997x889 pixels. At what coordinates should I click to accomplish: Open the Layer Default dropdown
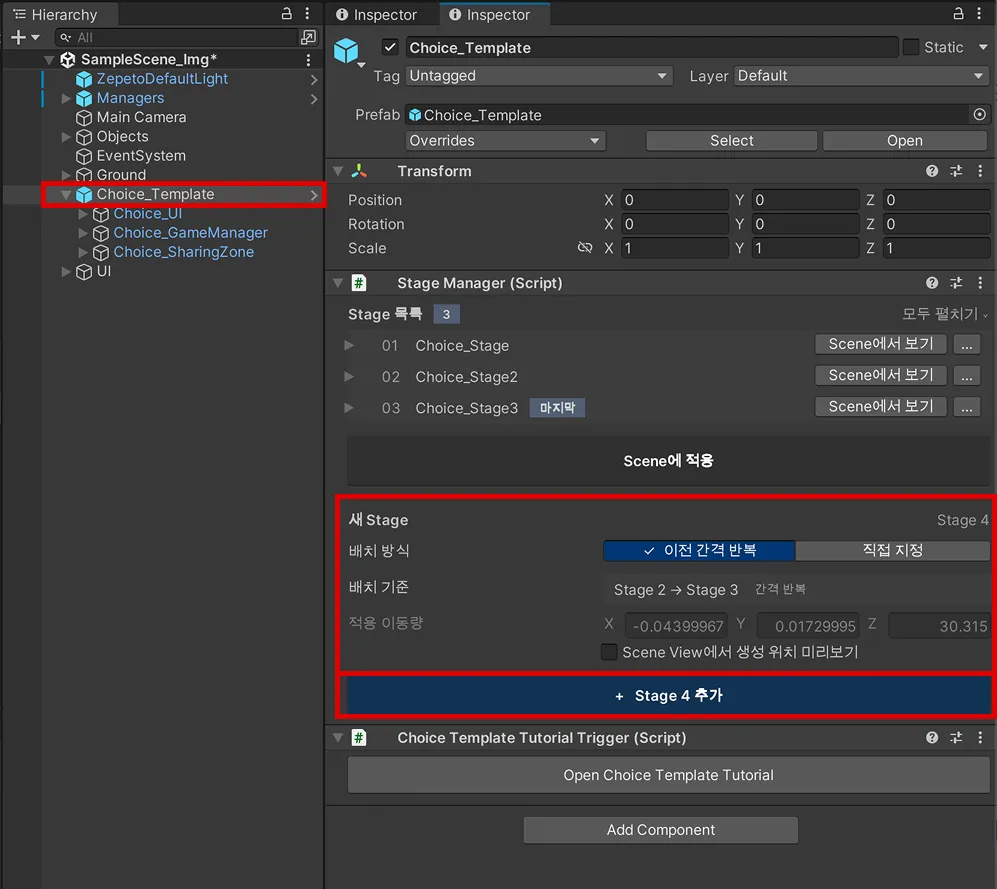click(x=861, y=76)
